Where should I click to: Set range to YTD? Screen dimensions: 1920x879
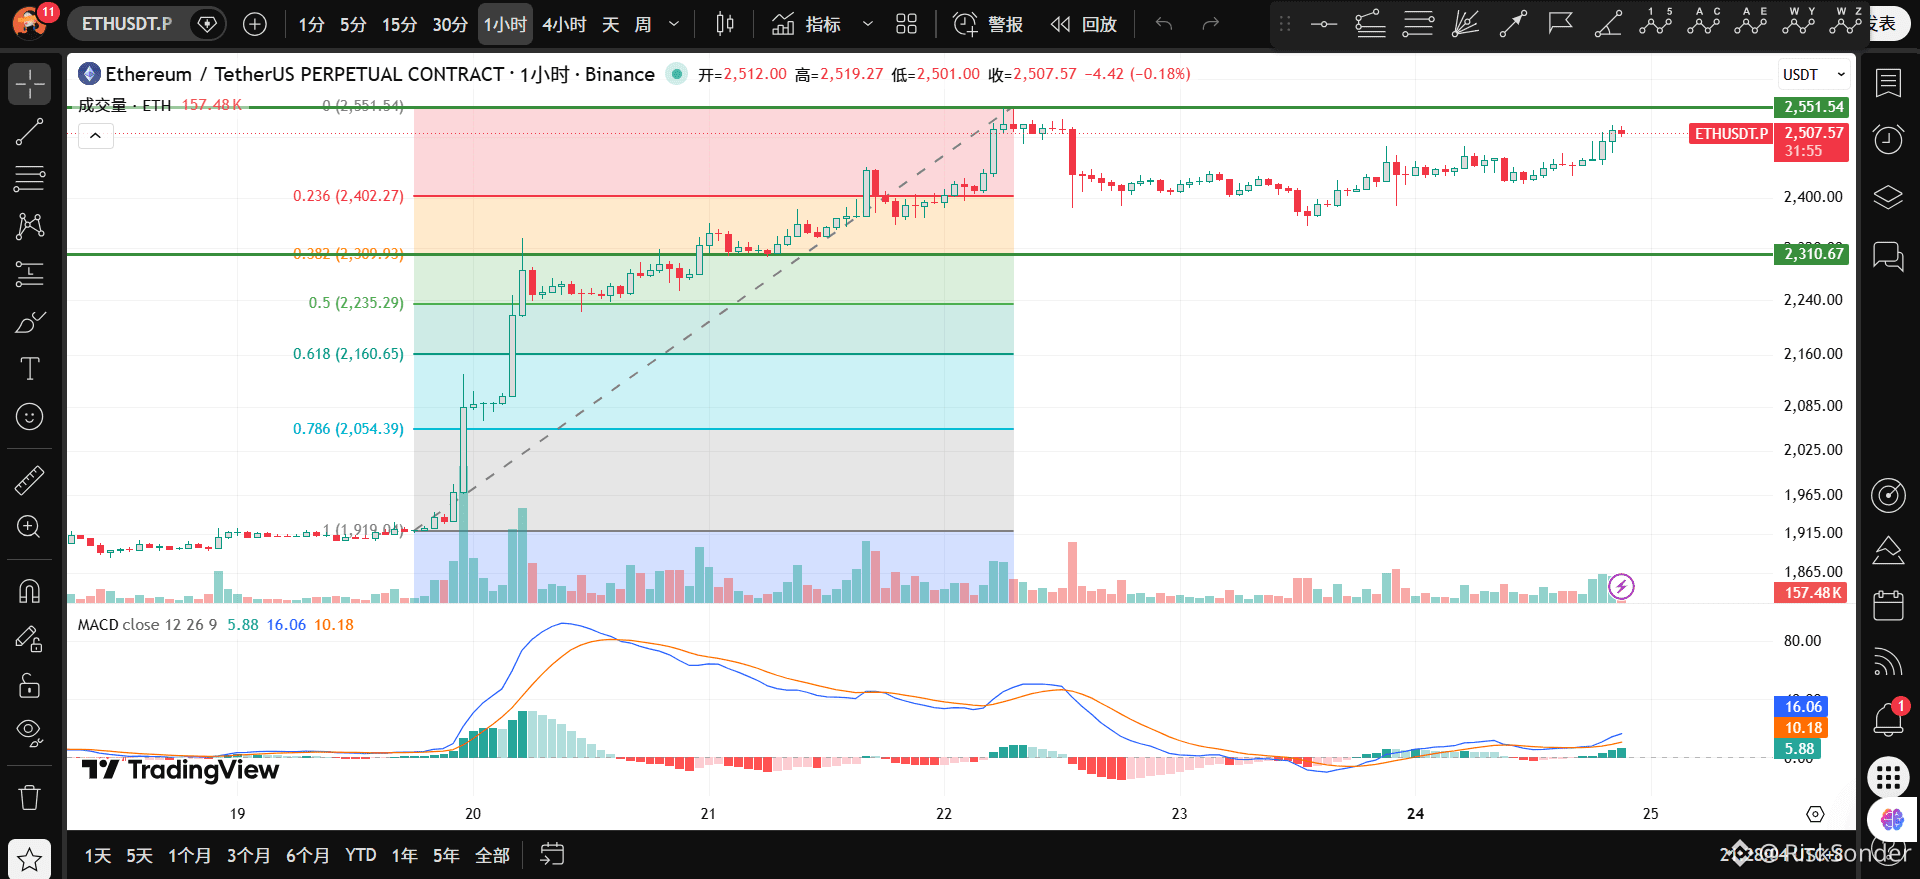click(361, 855)
